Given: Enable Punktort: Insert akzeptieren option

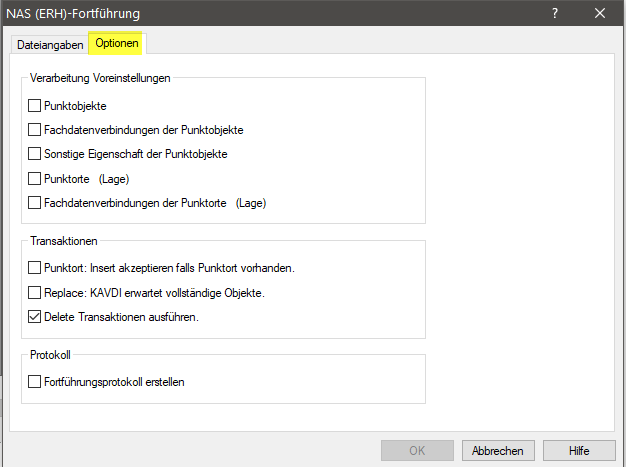Looking at the screenshot, I should (35, 268).
